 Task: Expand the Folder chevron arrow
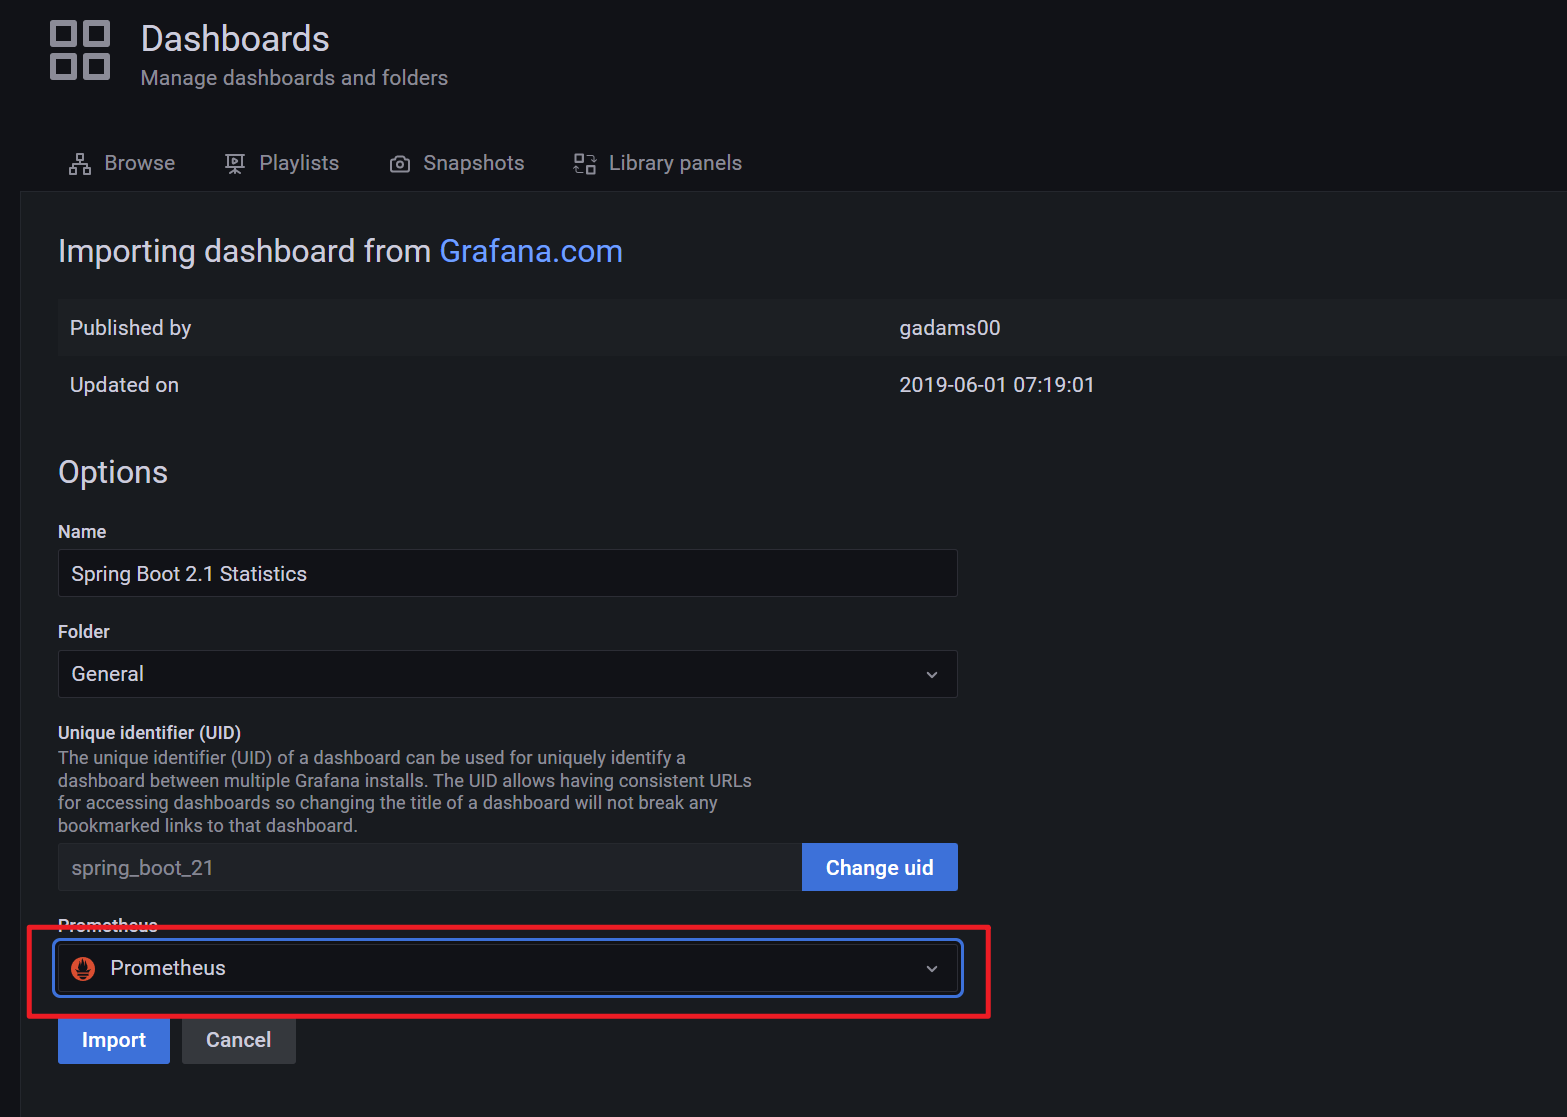(x=932, y=675)
